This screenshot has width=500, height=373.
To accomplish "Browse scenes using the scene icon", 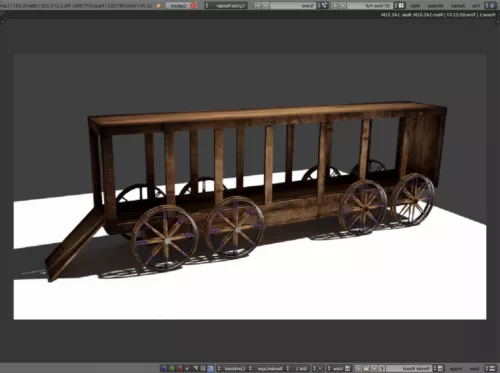I will pos(323,6).
